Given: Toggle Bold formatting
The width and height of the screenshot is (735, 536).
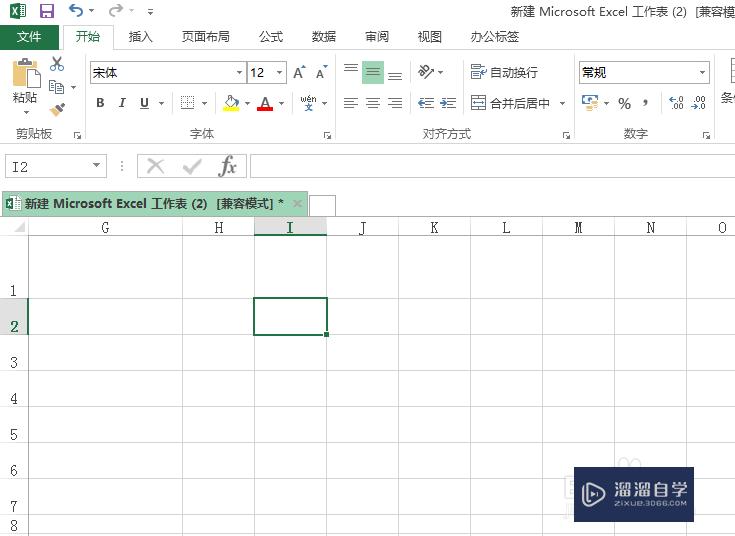Looking at the screenshot, I should [100, 103].
